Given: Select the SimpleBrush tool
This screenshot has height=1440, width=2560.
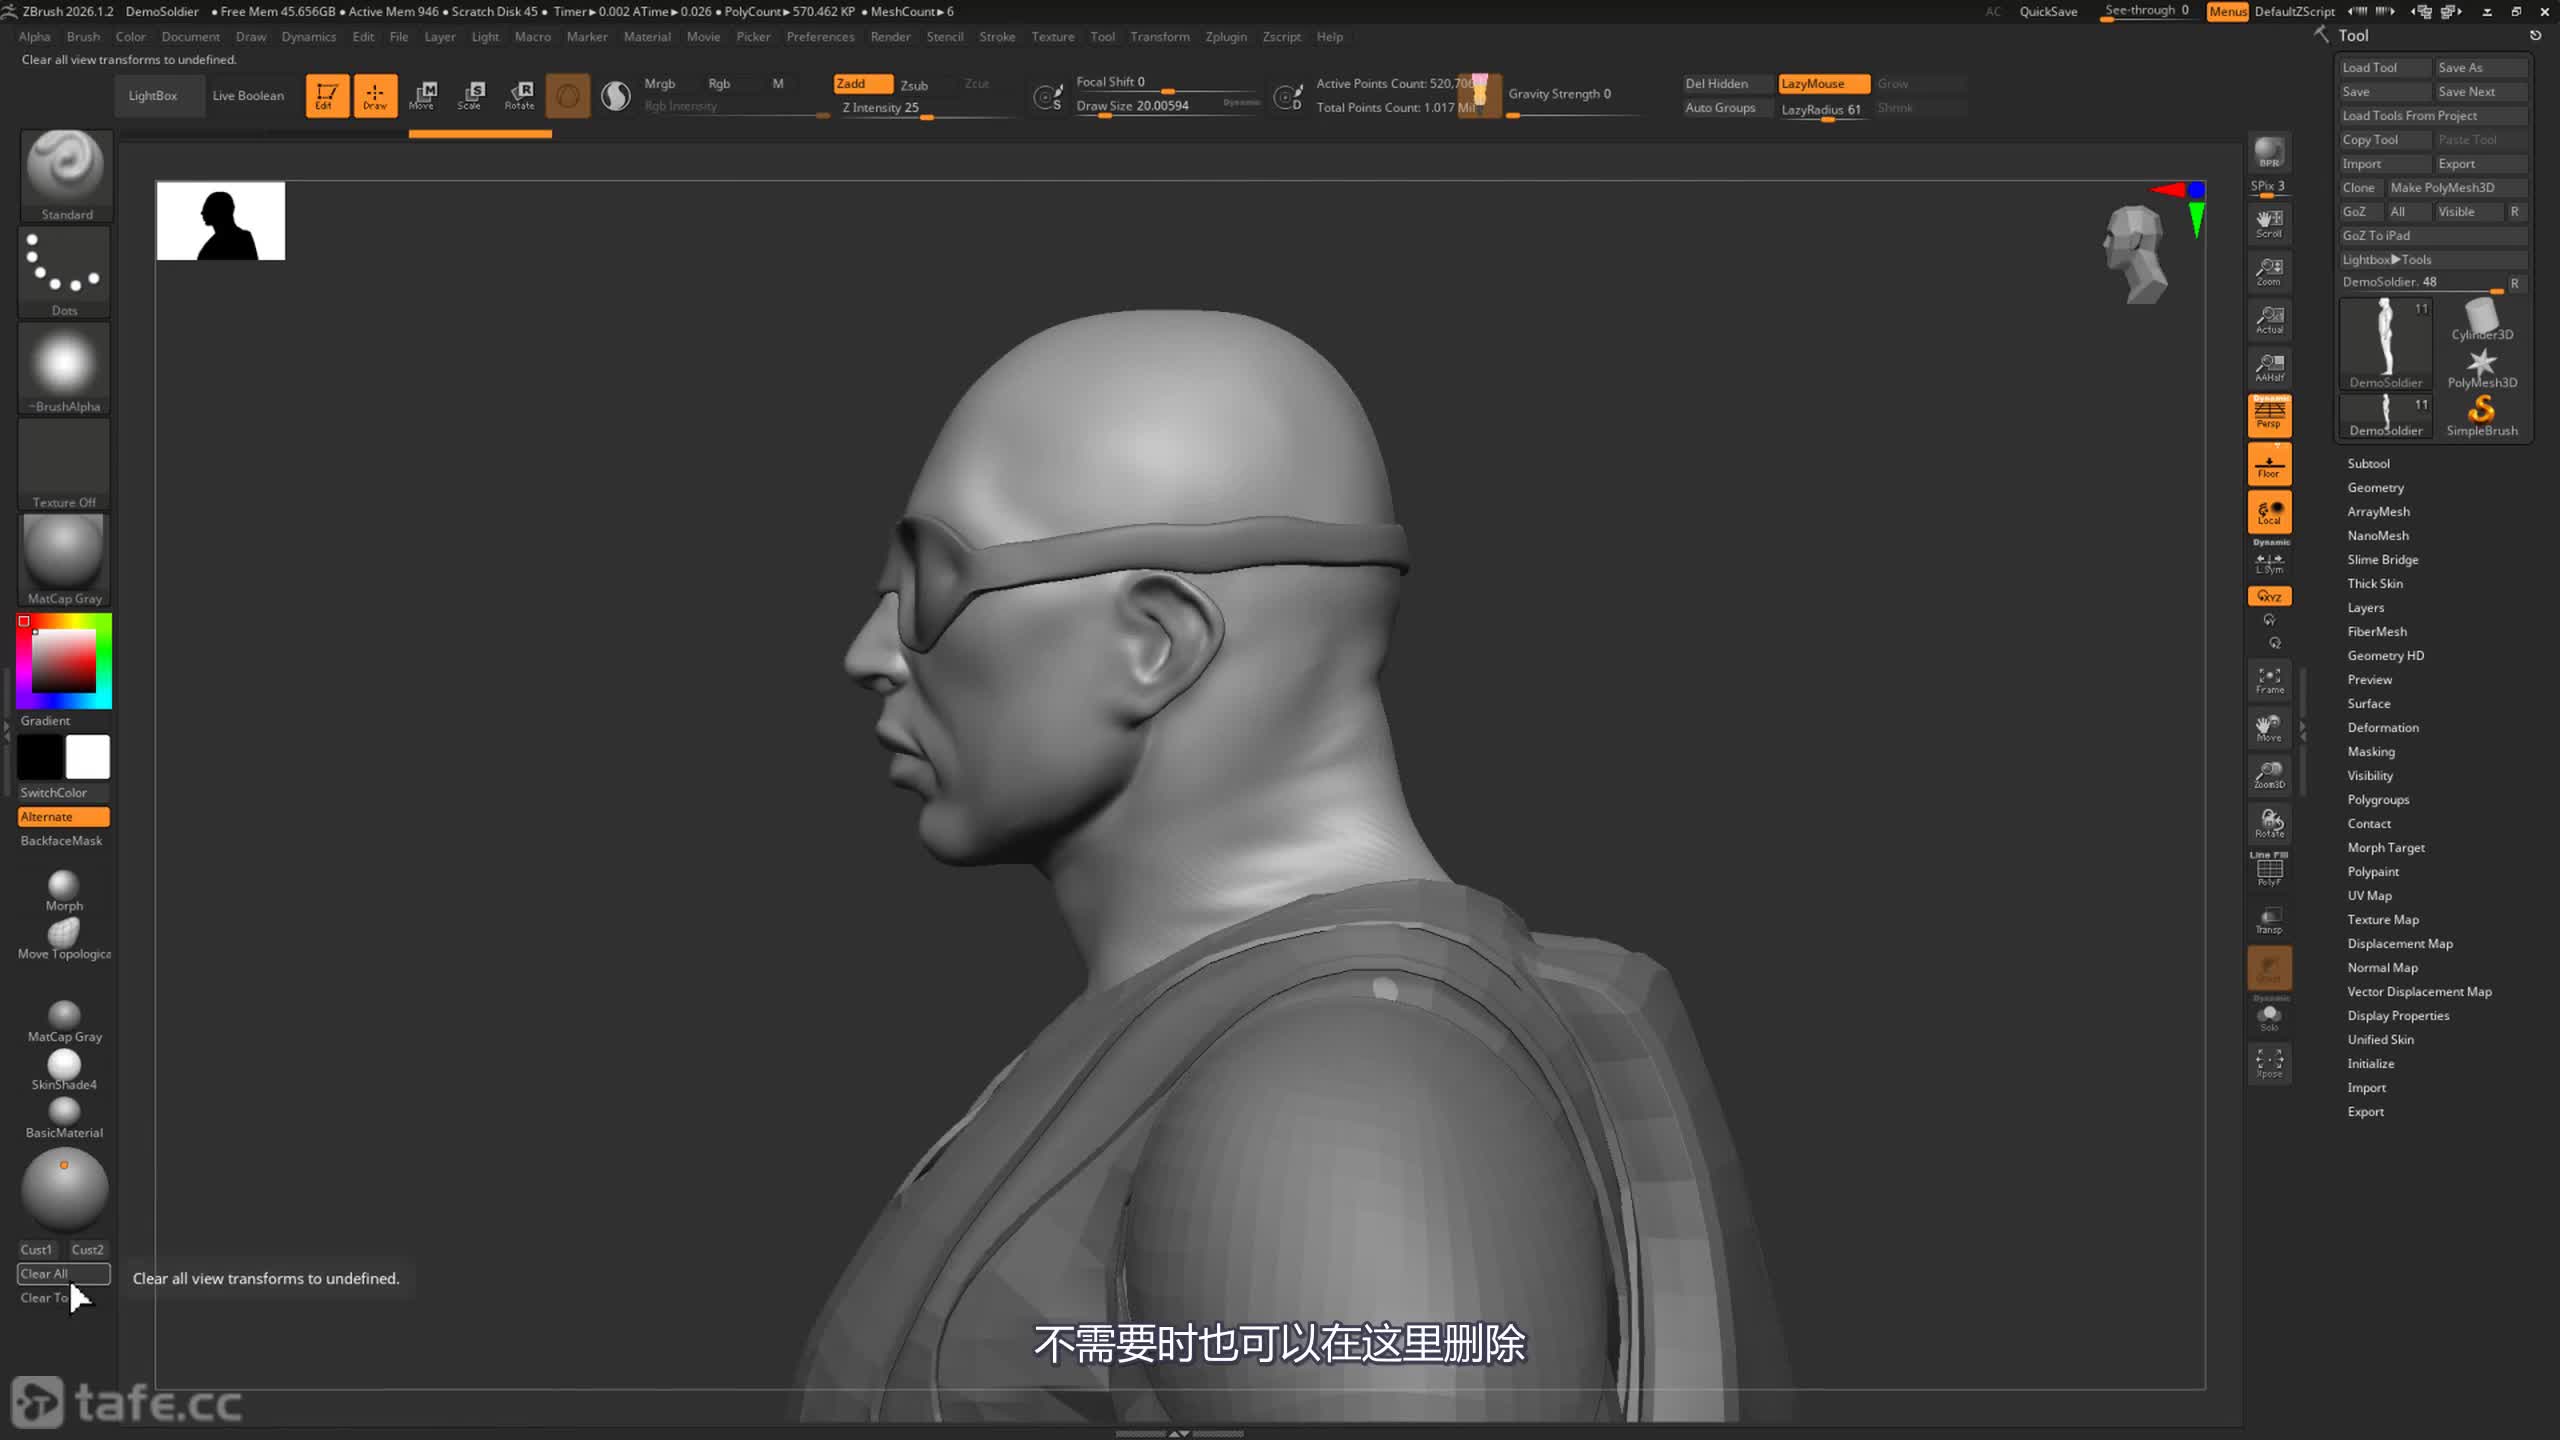Looking at the screenshot, I should point(2482,416).
